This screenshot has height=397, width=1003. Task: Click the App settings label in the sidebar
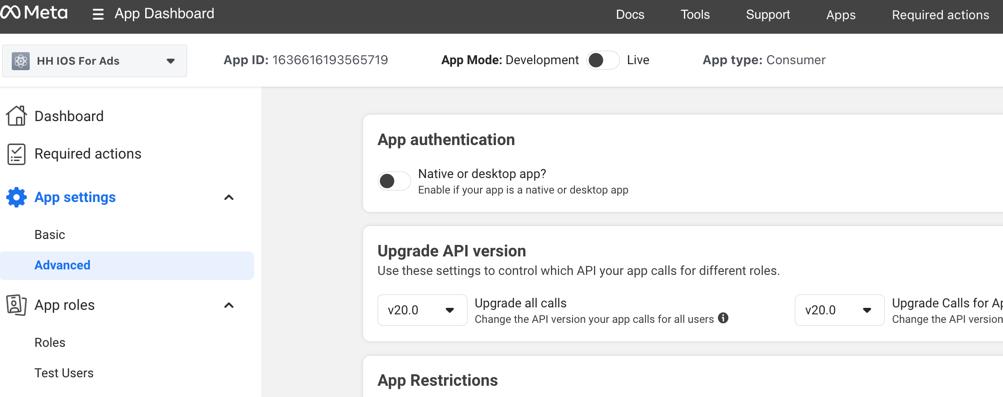point(75,198)
